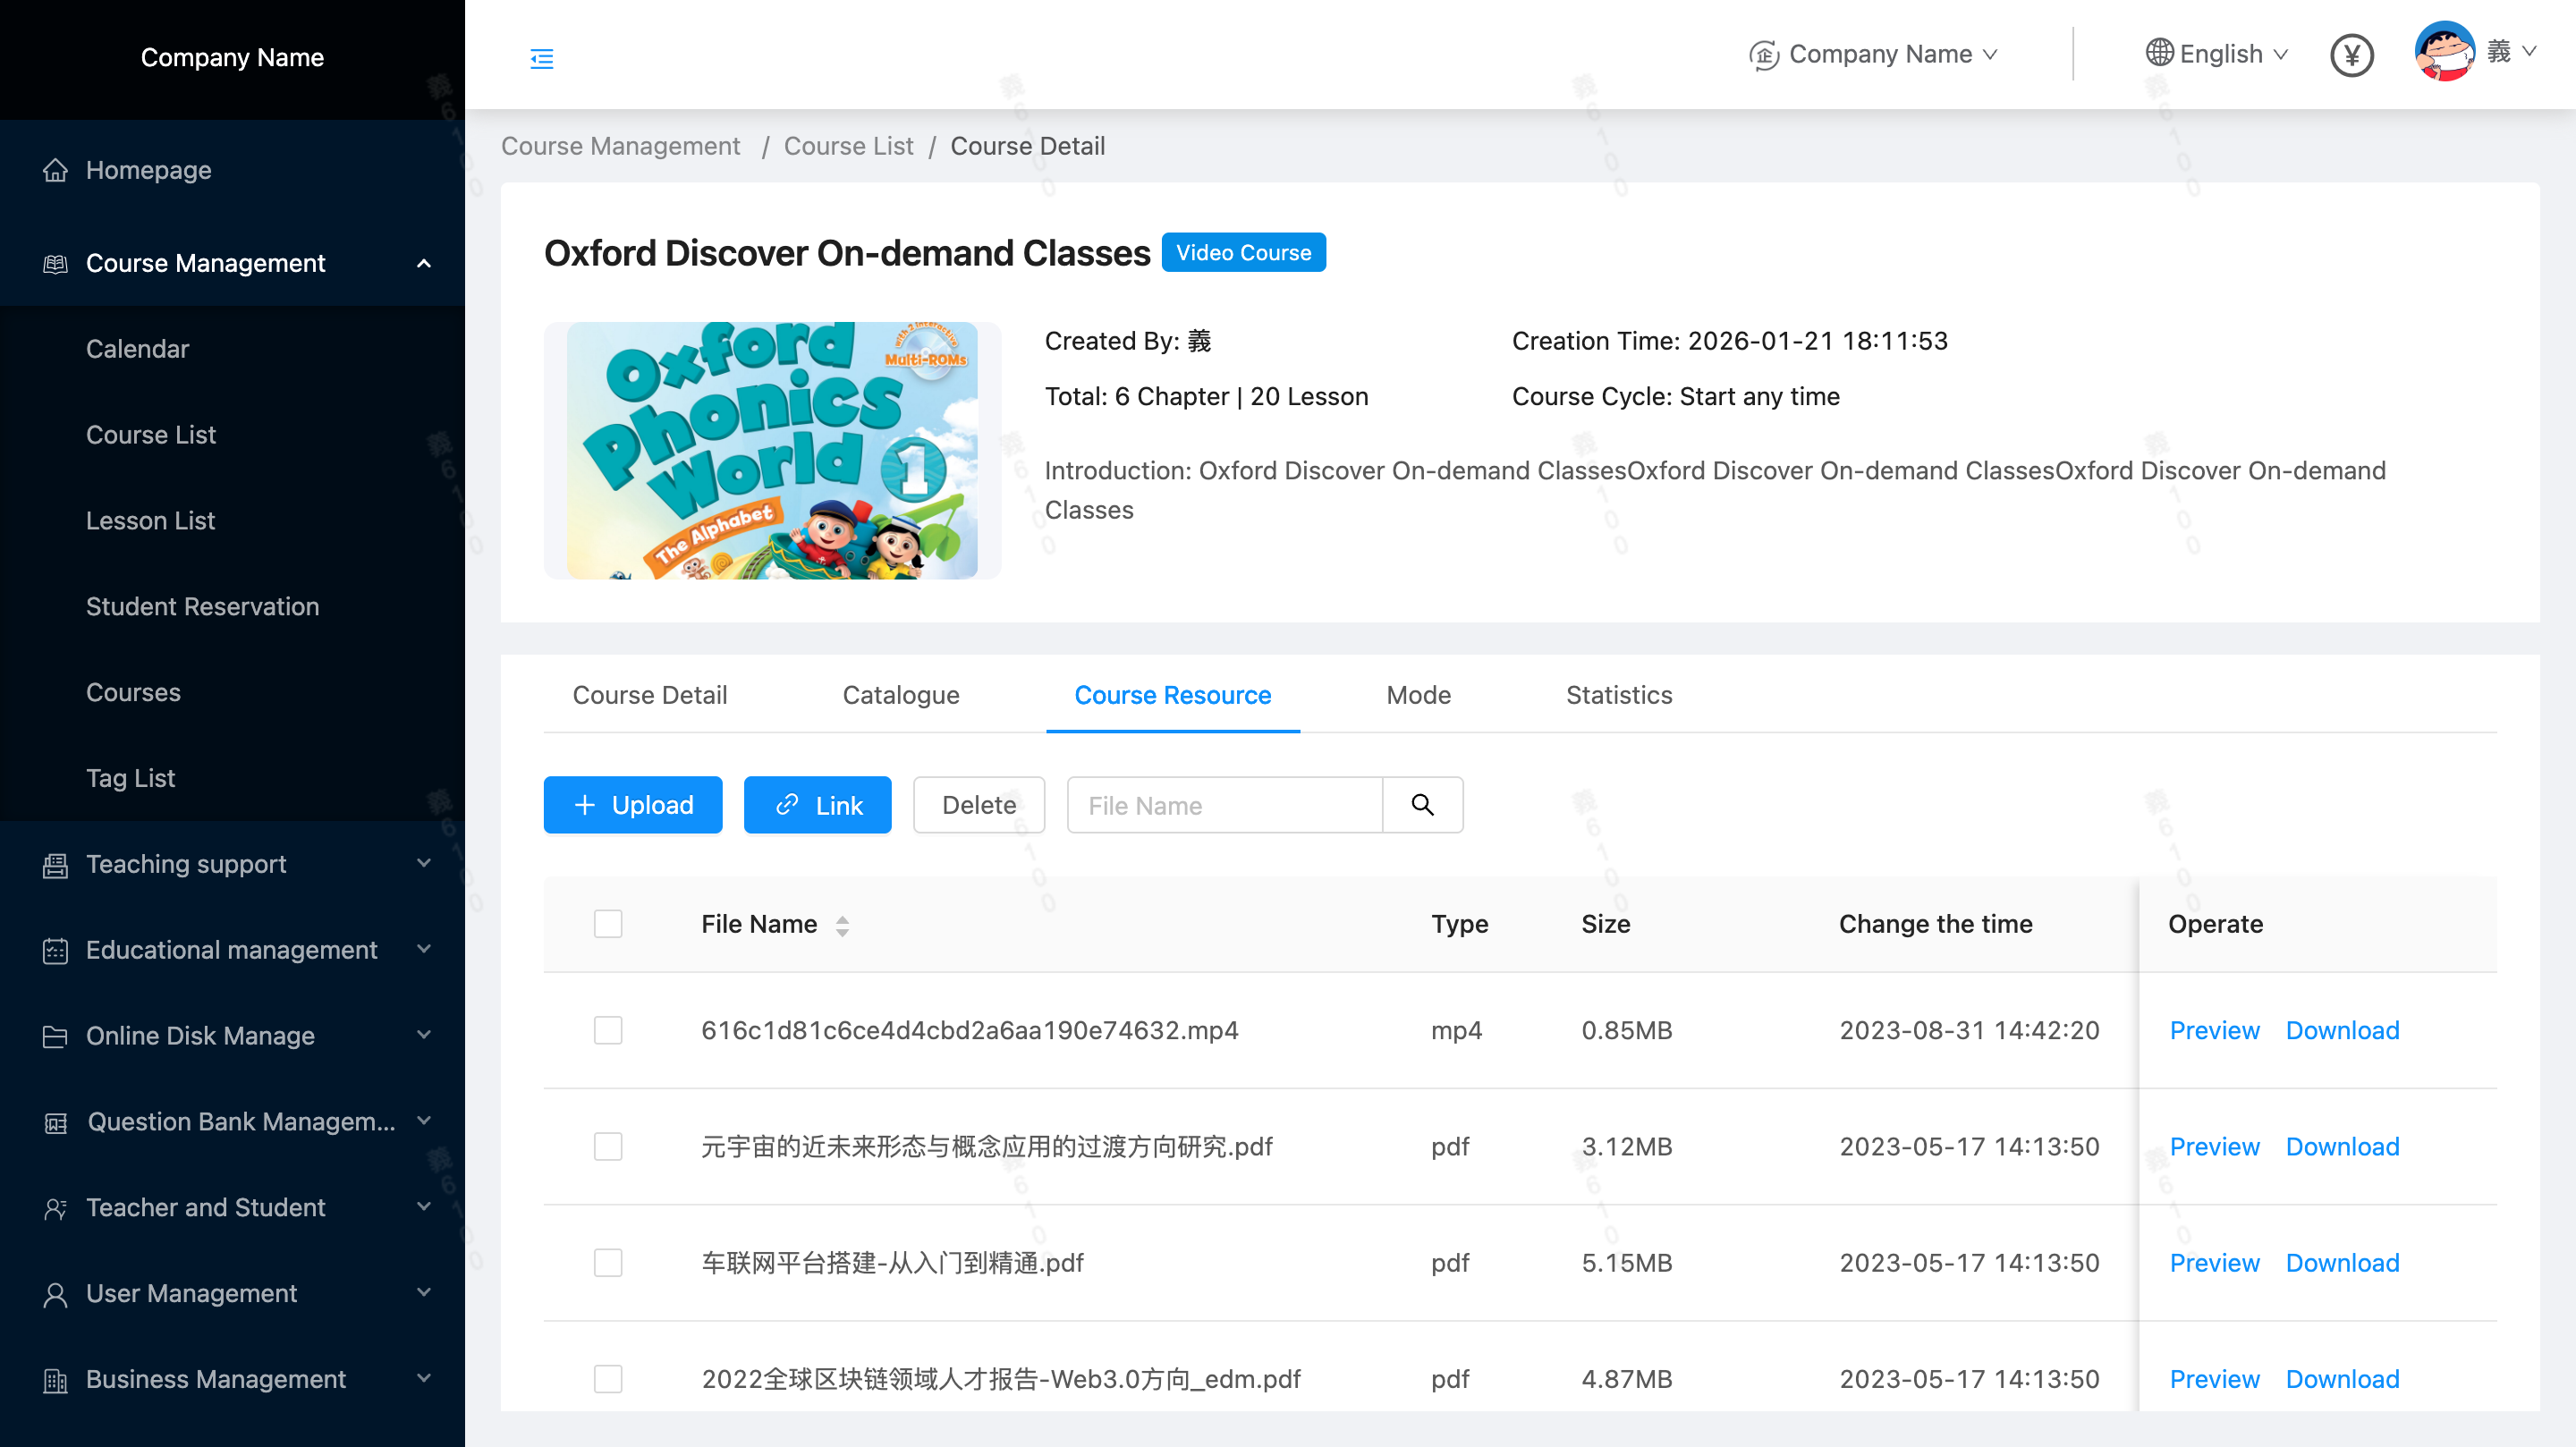Click the user avatar picture
2576x1447 pixels.
pos(2444,52)
